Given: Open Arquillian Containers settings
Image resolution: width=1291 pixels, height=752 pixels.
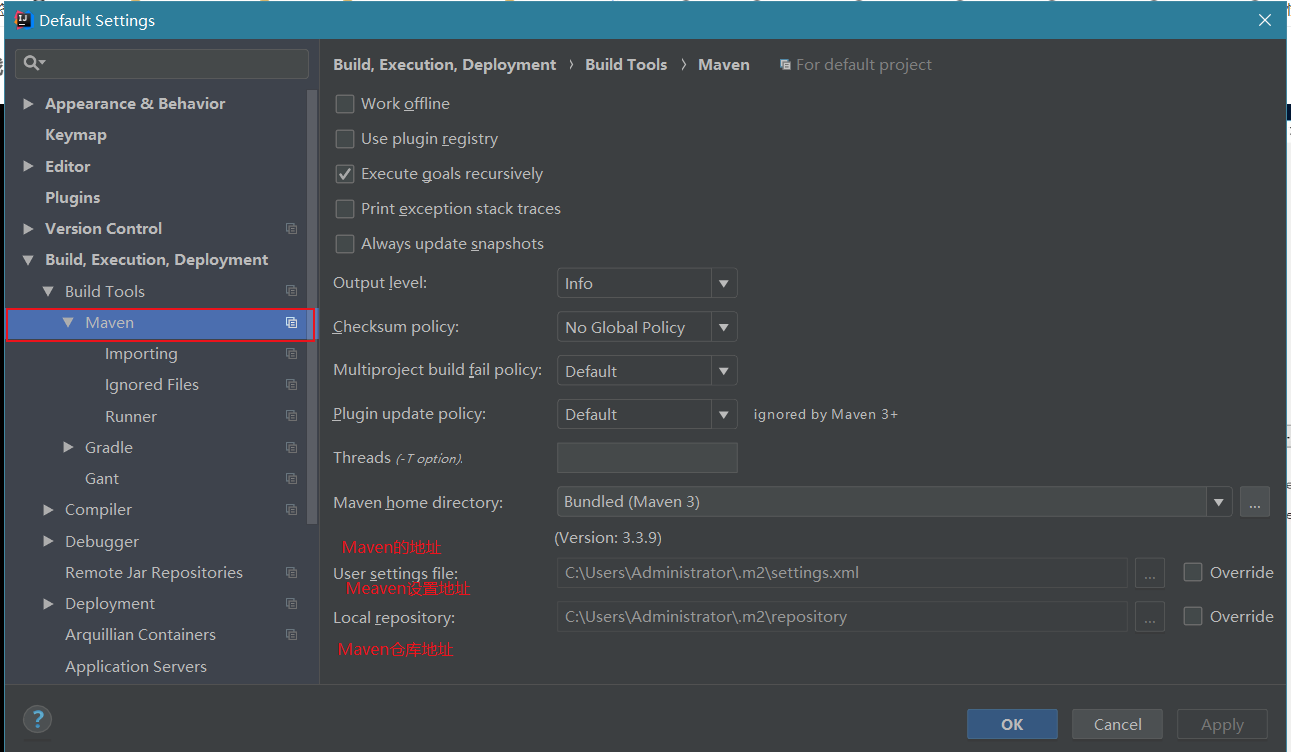Looking at the screenshot, I should pos(140,635).
